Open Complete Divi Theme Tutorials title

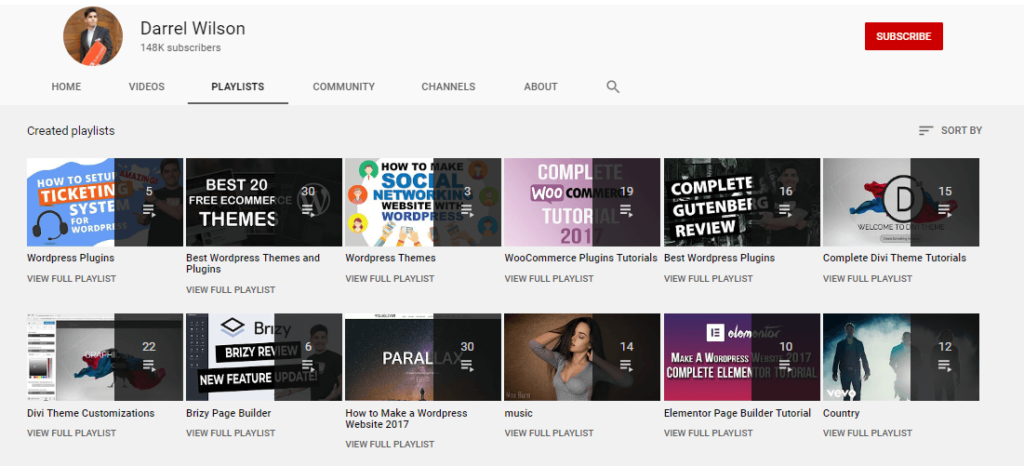[895, 258]
